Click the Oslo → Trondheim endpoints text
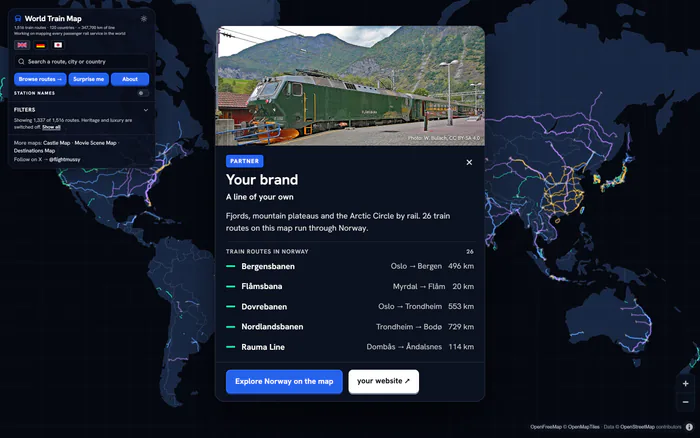 tap(410, 307)
